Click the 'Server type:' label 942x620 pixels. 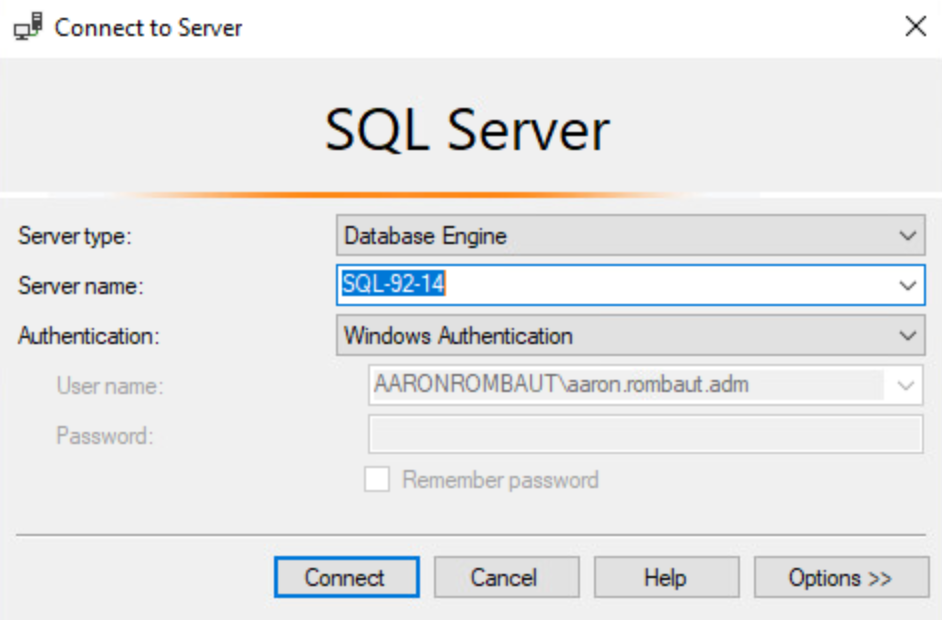tap(75, 237)
